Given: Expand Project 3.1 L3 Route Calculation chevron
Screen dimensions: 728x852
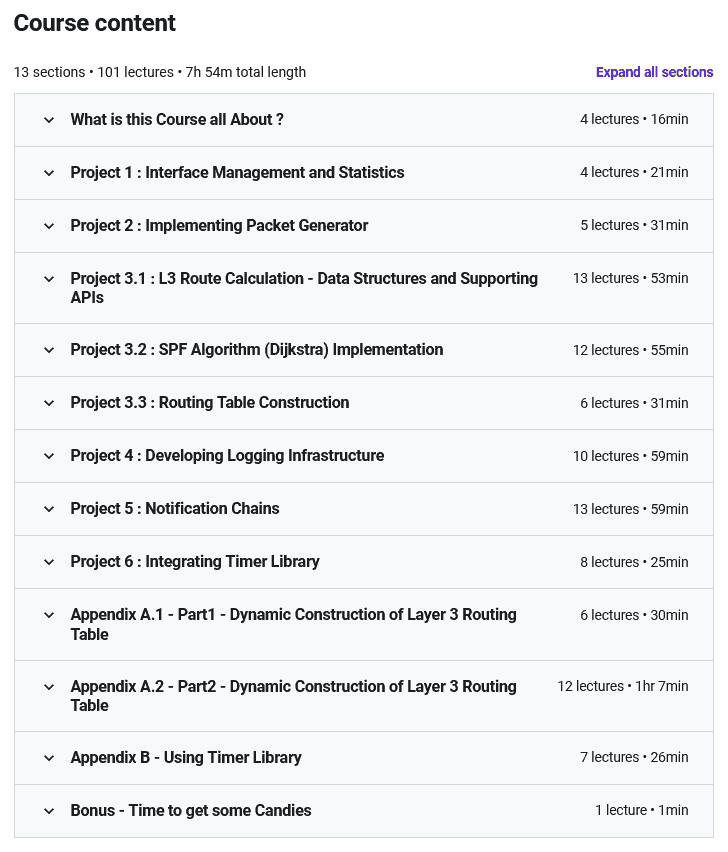Looking at the screenshot, I should (x=49, y=279).
